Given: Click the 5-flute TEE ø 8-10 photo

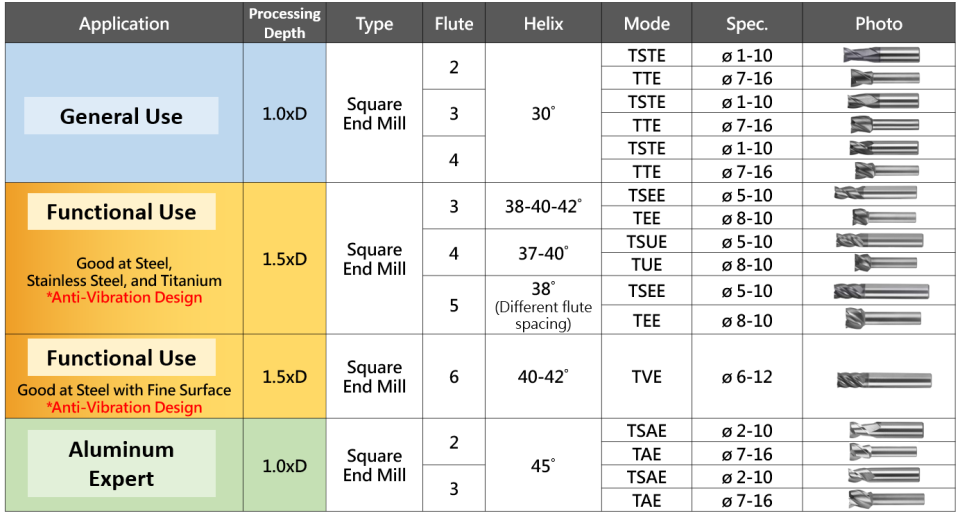Looking at the screenshot, I should point(882,319).
